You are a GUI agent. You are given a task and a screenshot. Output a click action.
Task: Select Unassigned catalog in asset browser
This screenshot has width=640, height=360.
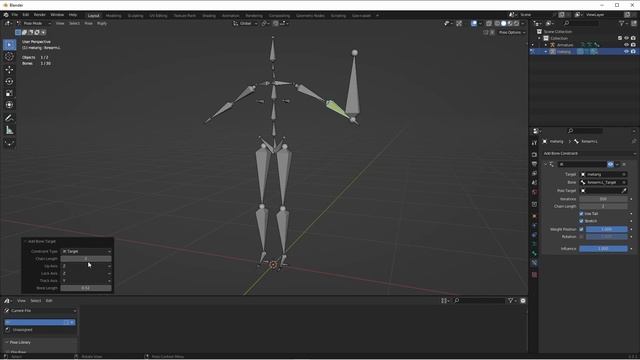pos(22,330)
